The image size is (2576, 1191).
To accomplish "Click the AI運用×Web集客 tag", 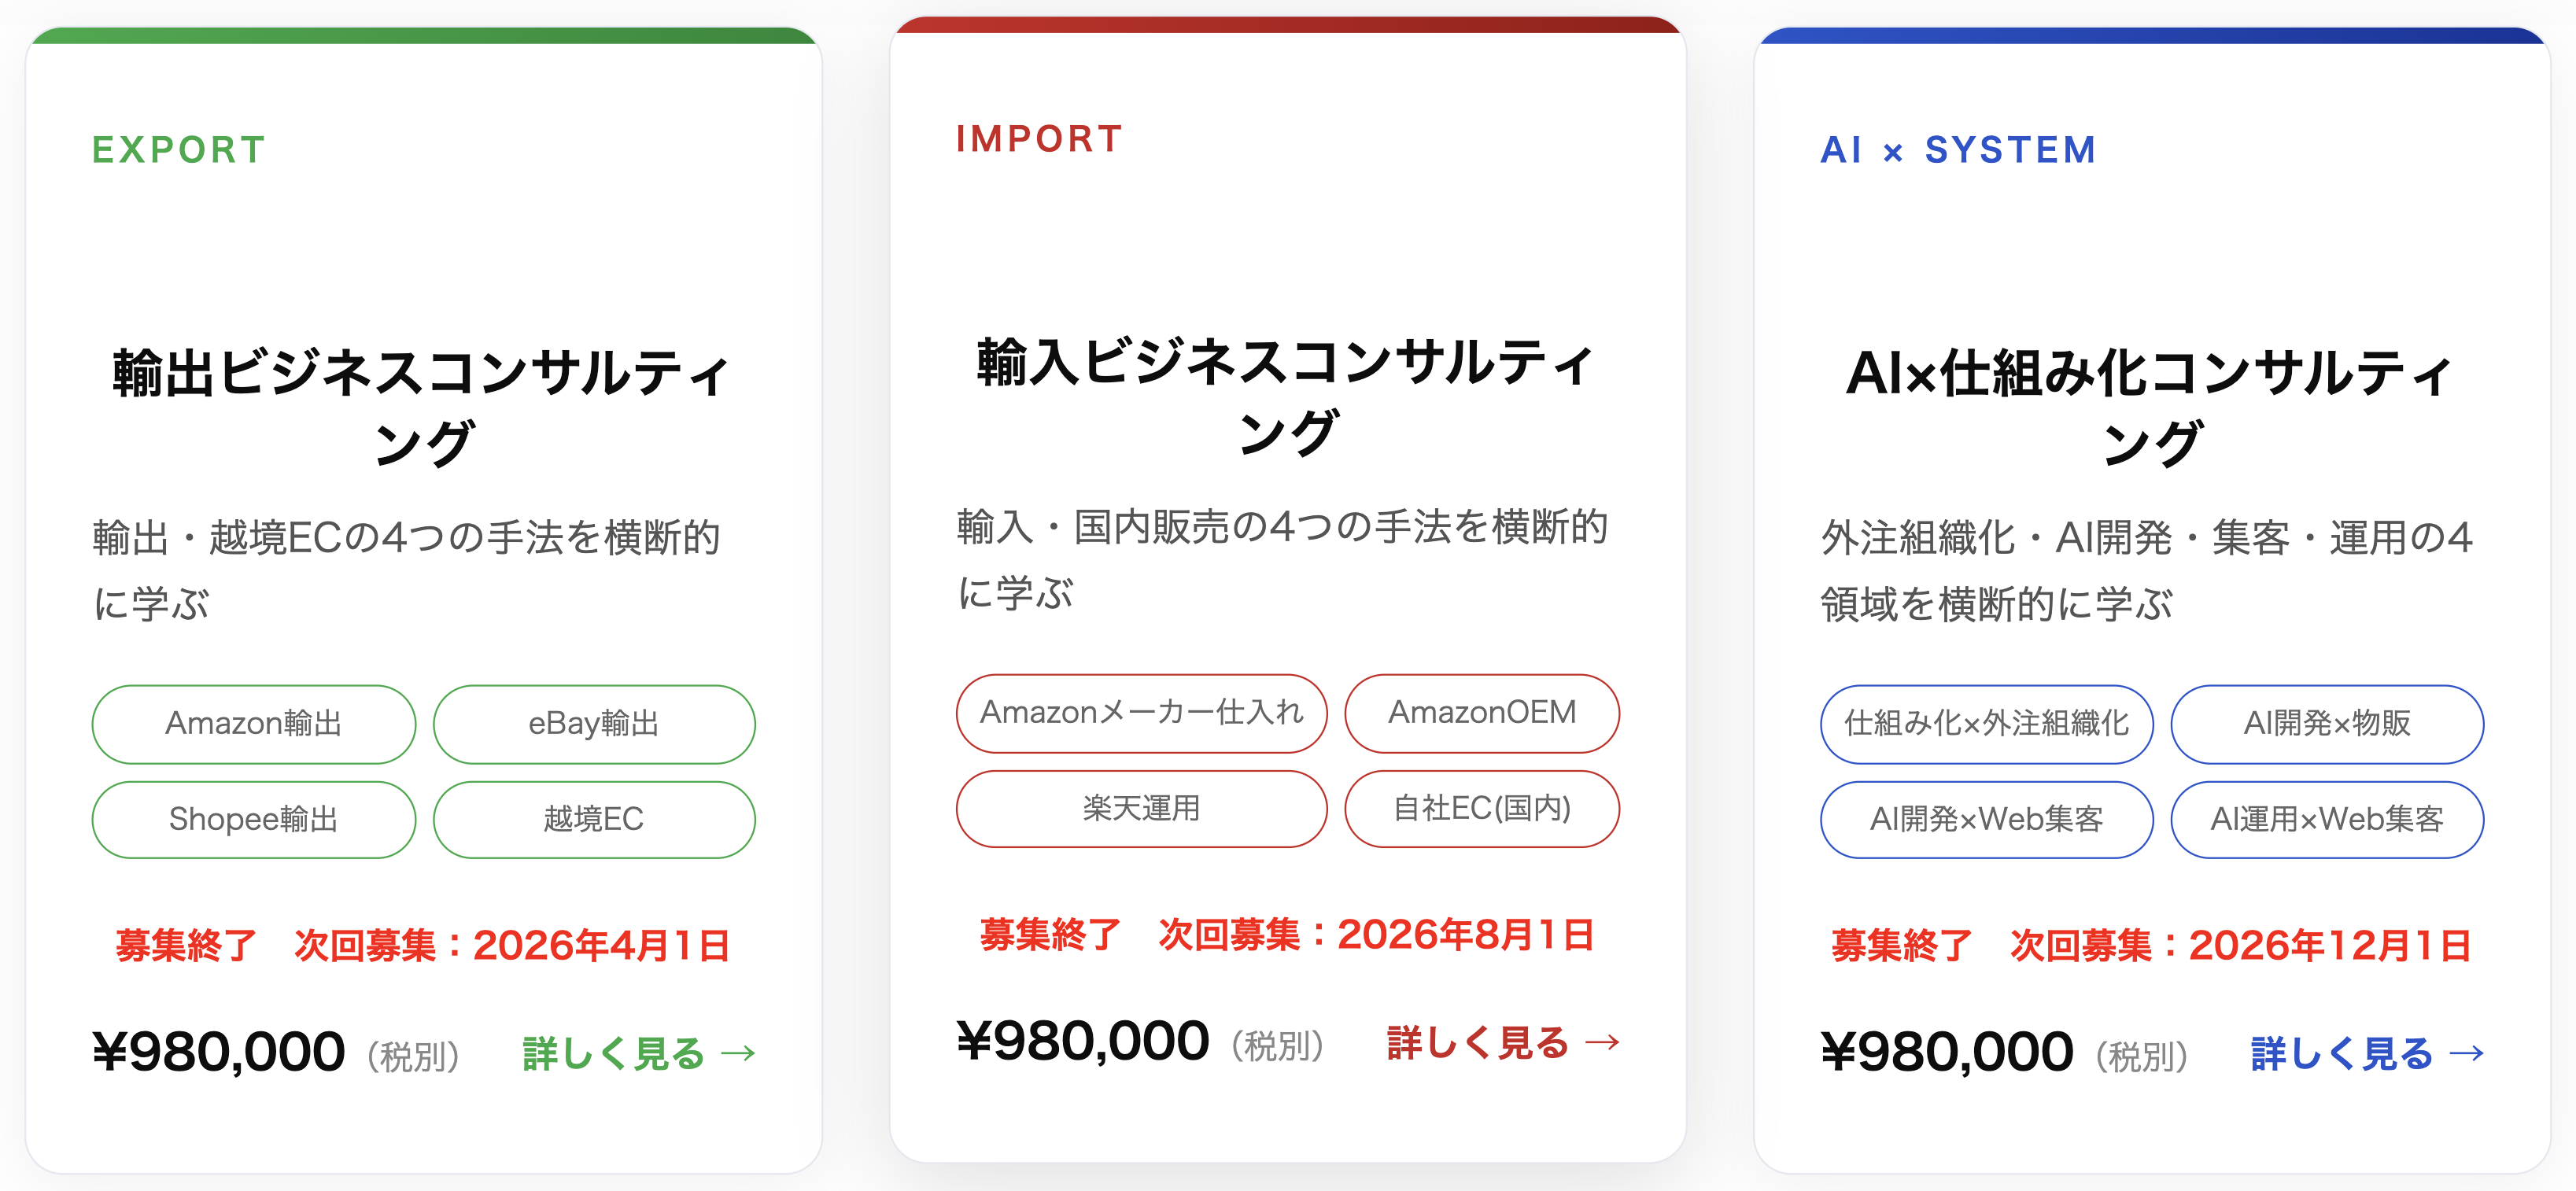I will pyautogui.click(x=2326, y=819).
